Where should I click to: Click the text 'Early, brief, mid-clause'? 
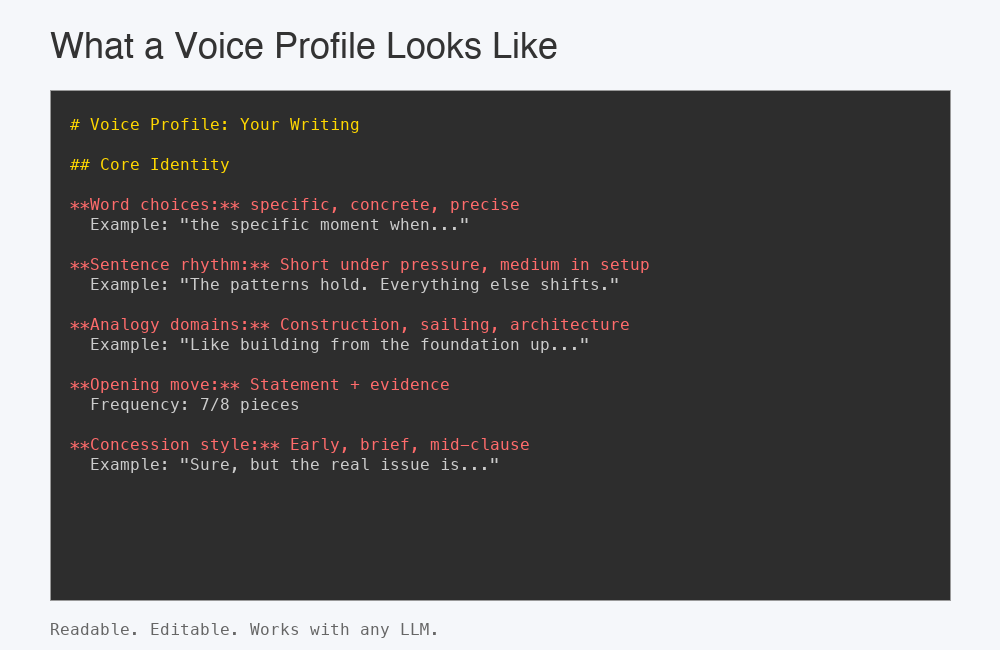pos(409,445)
